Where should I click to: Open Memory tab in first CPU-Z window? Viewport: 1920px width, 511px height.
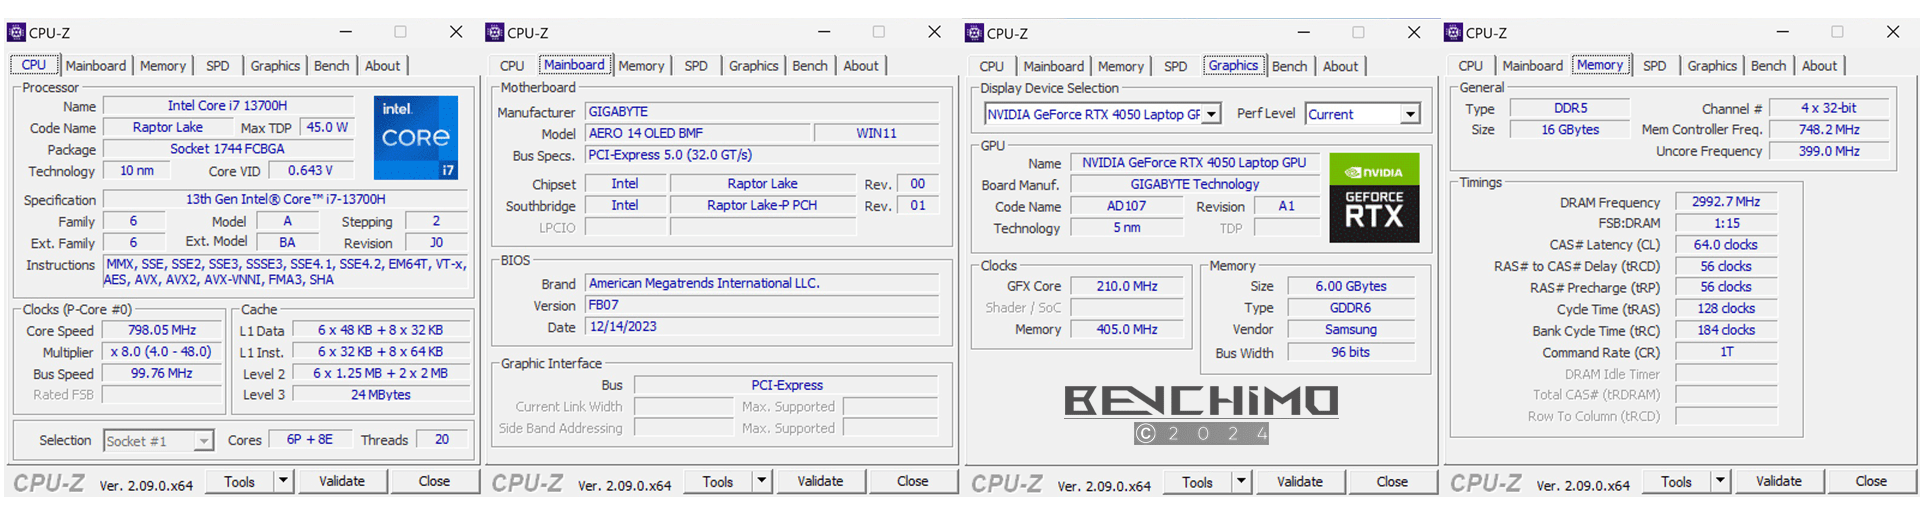point(163,66)
